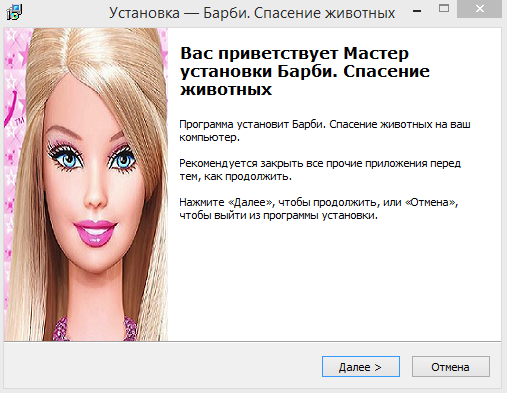Click the Далее > button
Viewport: 507px width, 393px height.
(361, 367)
